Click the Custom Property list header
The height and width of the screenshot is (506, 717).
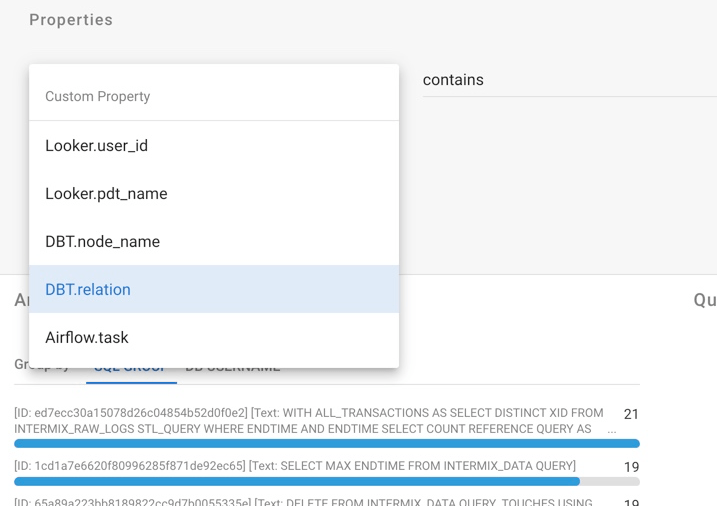[x=98, y=97]
